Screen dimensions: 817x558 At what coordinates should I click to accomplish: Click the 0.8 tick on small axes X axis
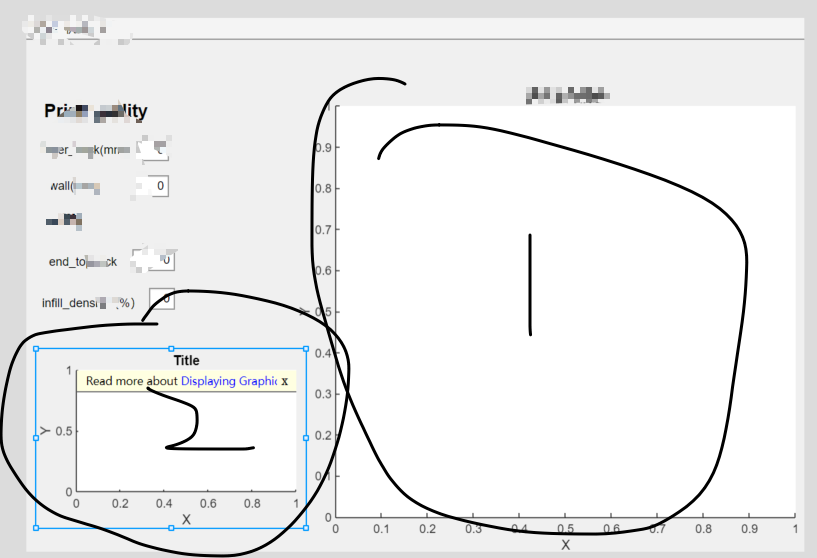(252, 503)
